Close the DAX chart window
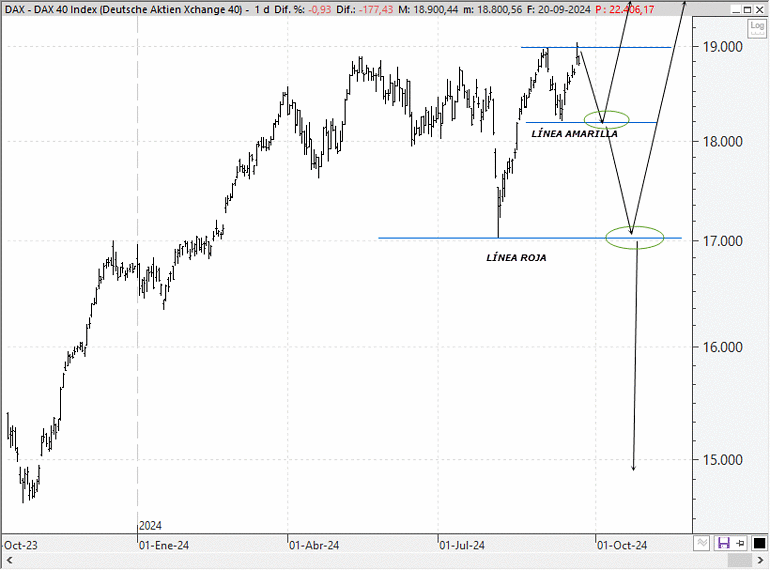This screenshot has height=570, width=770. click(759, 9)
